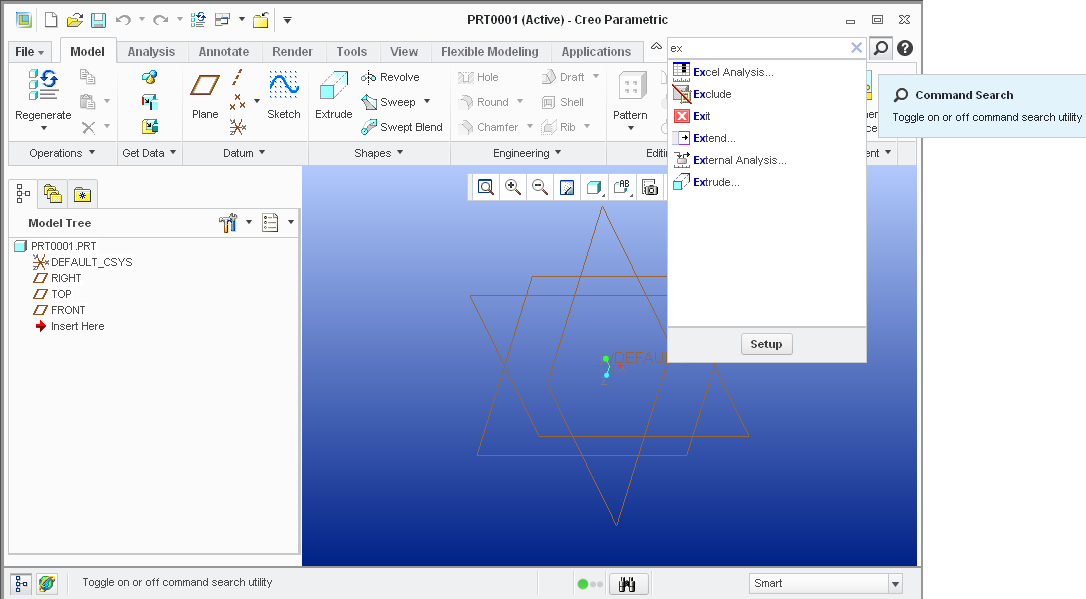The width and height of the screenshot is (1086, 599).
Task: Switch to the Tools tab
Action: pos(352,52)
